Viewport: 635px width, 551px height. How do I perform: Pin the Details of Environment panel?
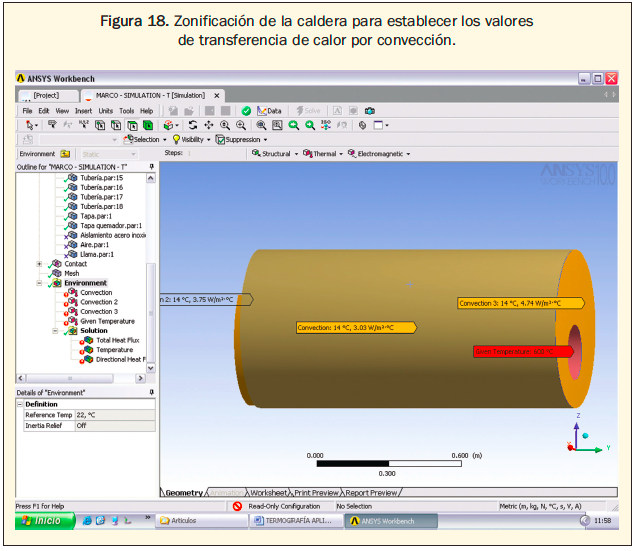tap(152, 393)
